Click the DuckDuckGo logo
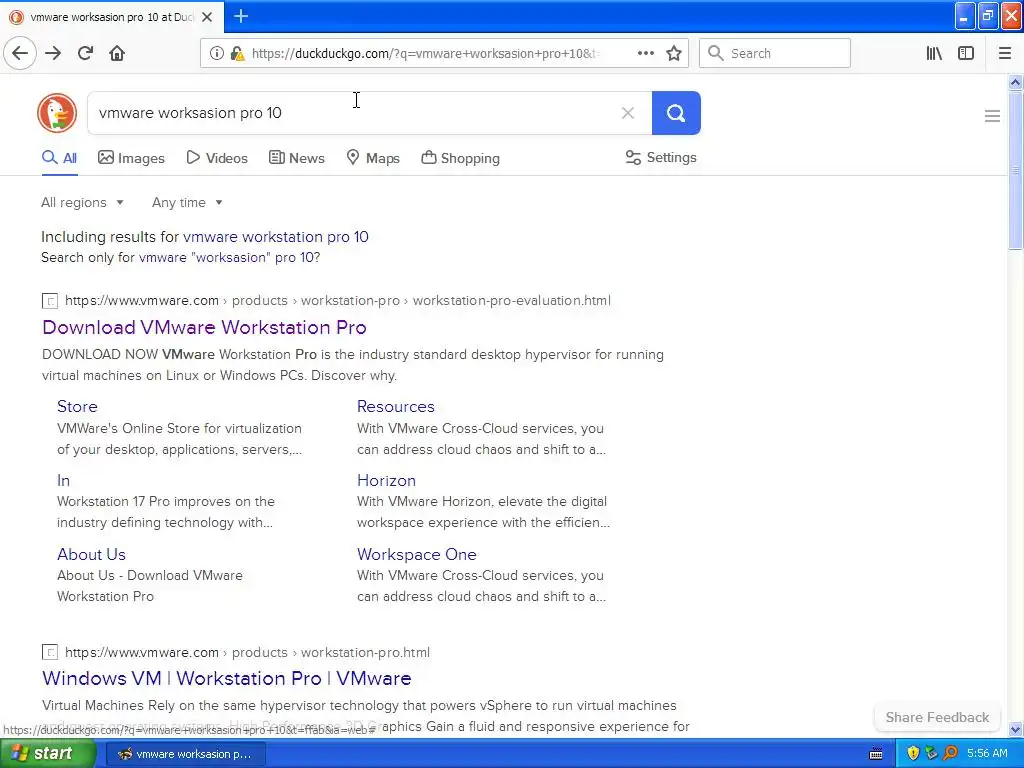1024x768 pixels. tap(57, 112)
